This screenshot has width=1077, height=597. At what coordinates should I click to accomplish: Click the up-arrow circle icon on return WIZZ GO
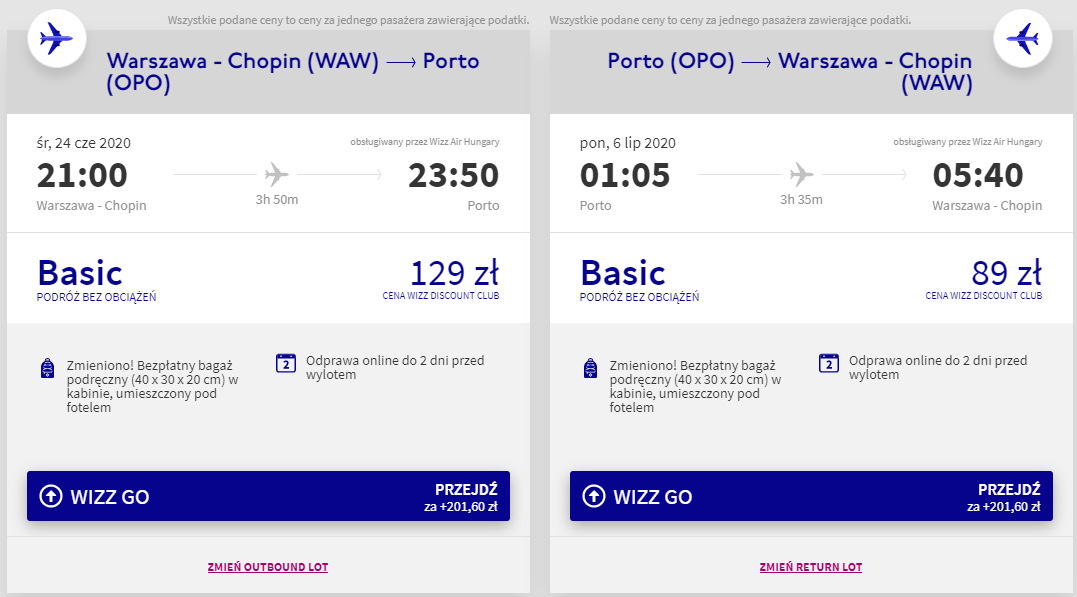pyautogui.click(x=593, y=496)
